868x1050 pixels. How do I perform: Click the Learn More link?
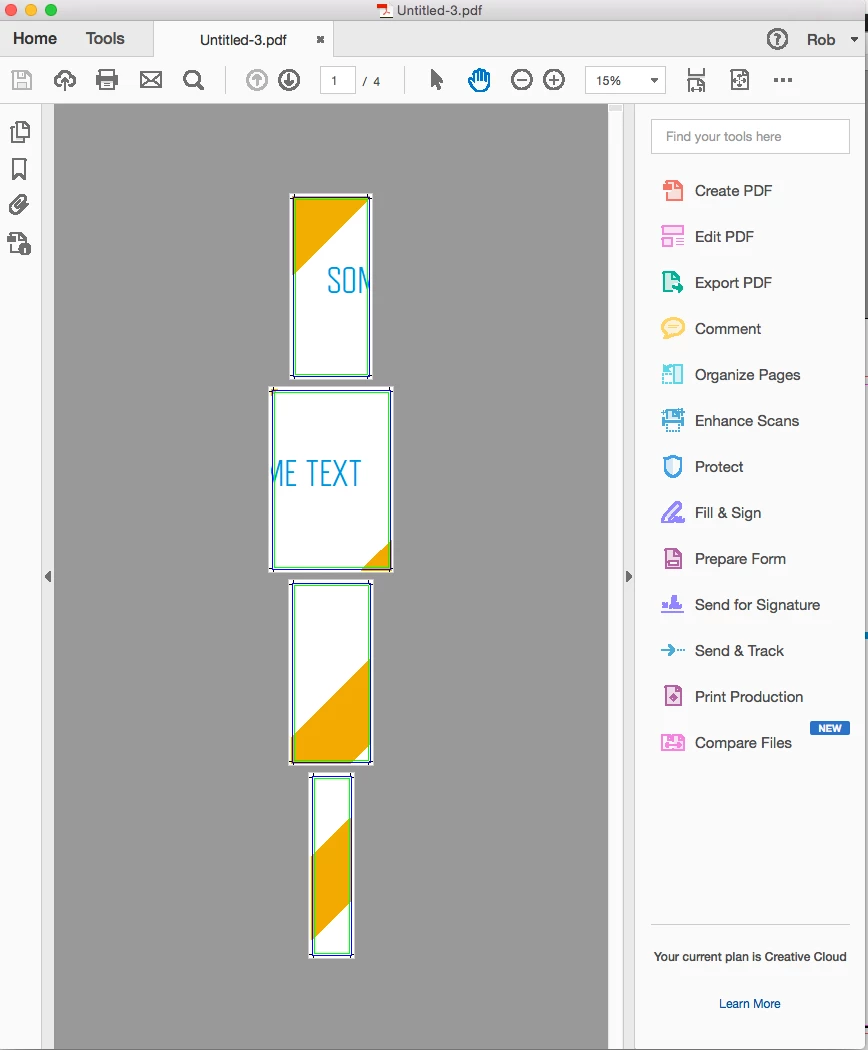[749, 1004]
